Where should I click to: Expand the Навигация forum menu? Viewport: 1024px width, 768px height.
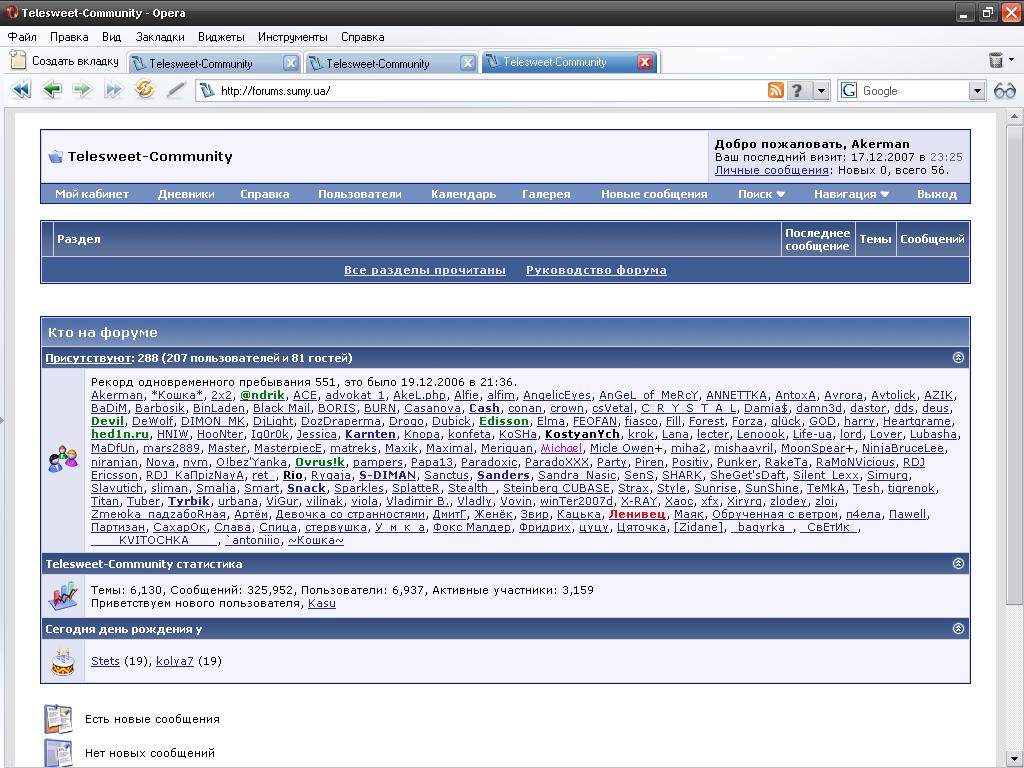point(851,194)
